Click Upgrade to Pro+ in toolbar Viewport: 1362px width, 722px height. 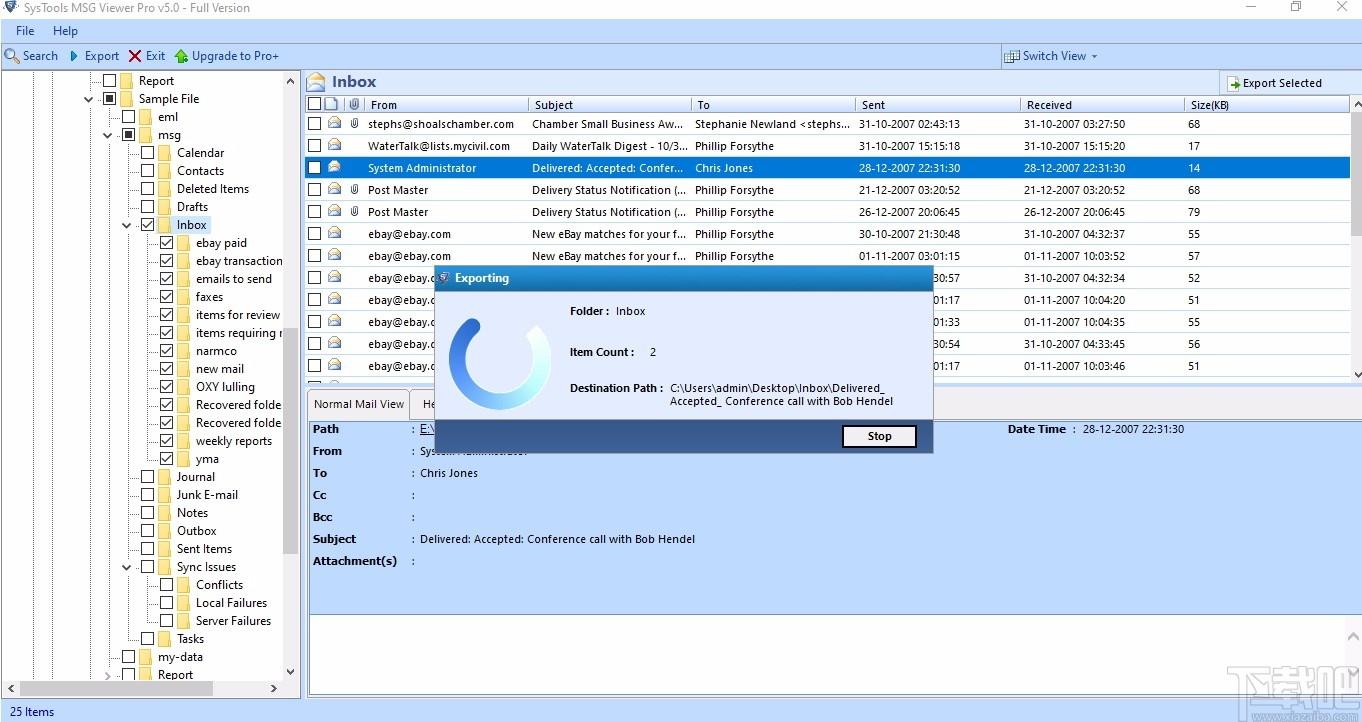pos(226,56)
